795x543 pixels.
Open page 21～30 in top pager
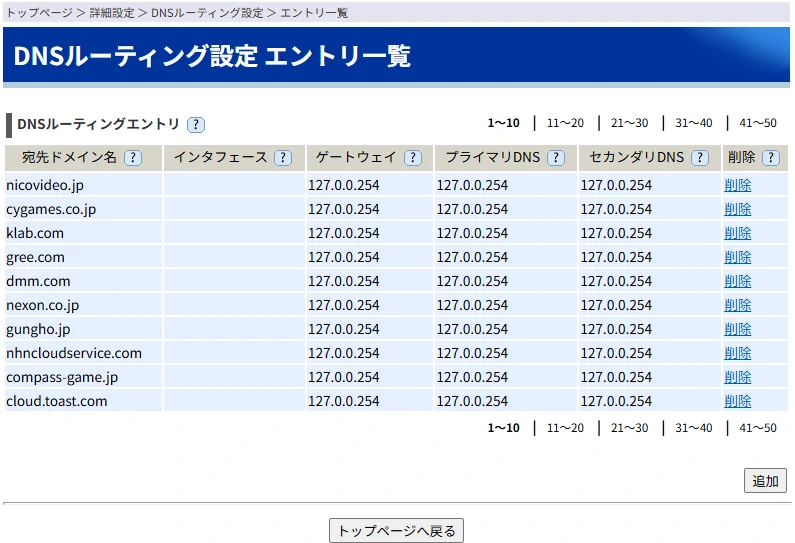click(629, 123)
